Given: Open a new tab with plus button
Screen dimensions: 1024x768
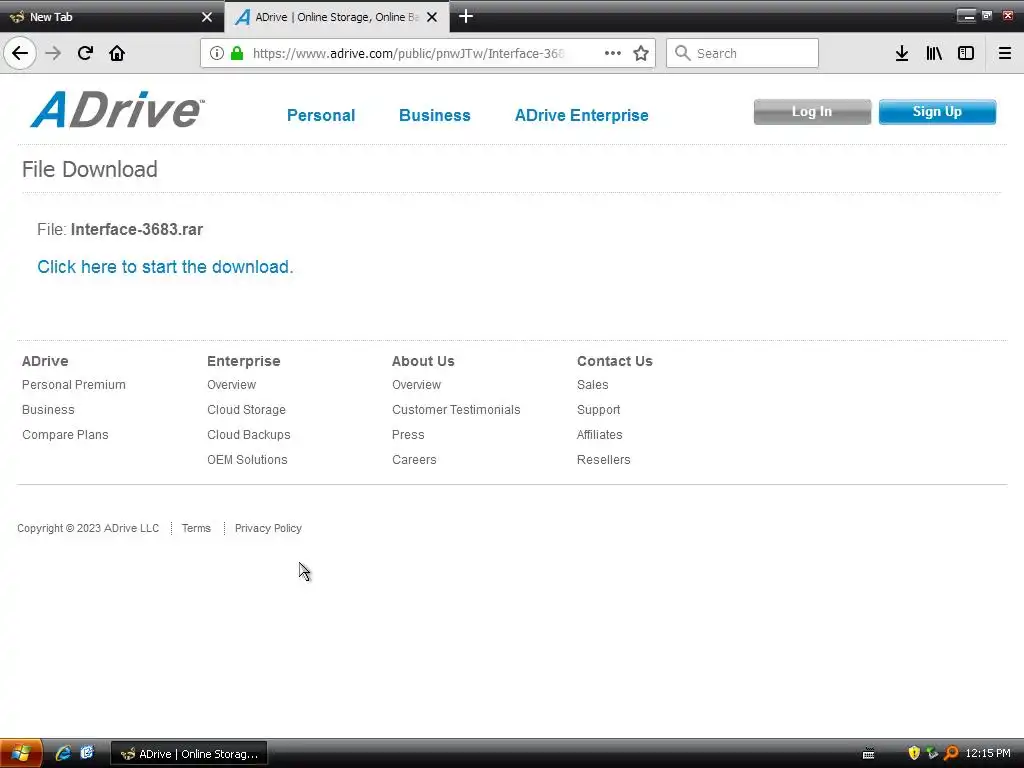Looking at the screenshot, I should 466,16.
